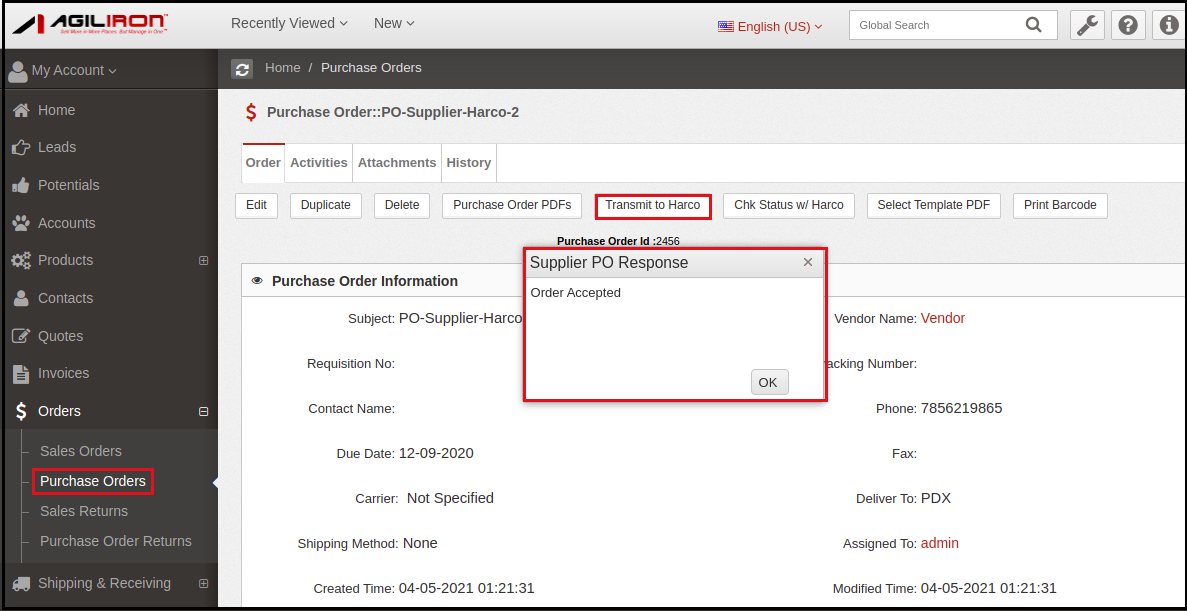Collapse the Orders submenu minus icon
This screenshot has width=1187, height=611.
(x=204, y=412)
